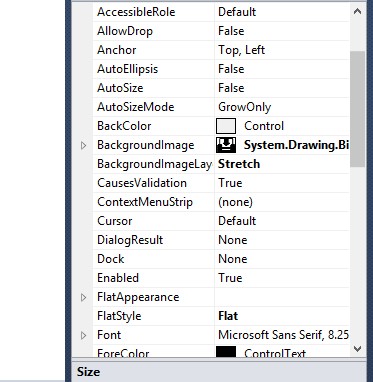
Task: Expand the Font property node
Action: (x=84, y=335)
